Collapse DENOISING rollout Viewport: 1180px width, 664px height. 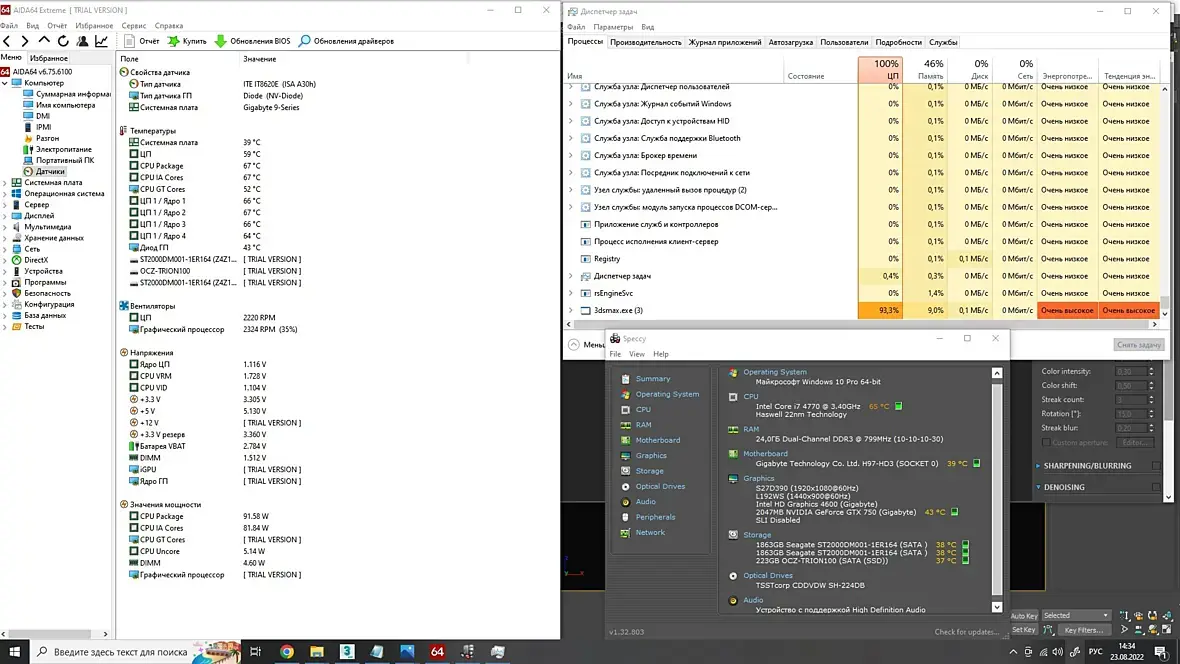point(1039,487)
